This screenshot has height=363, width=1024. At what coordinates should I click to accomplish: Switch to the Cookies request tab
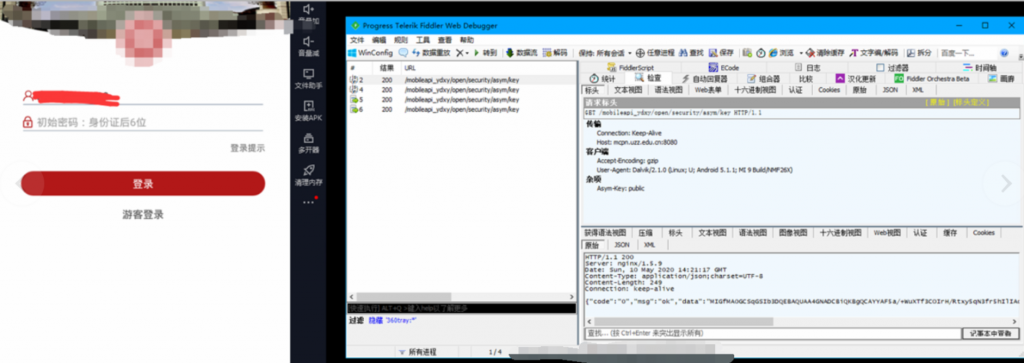[829, 90]
